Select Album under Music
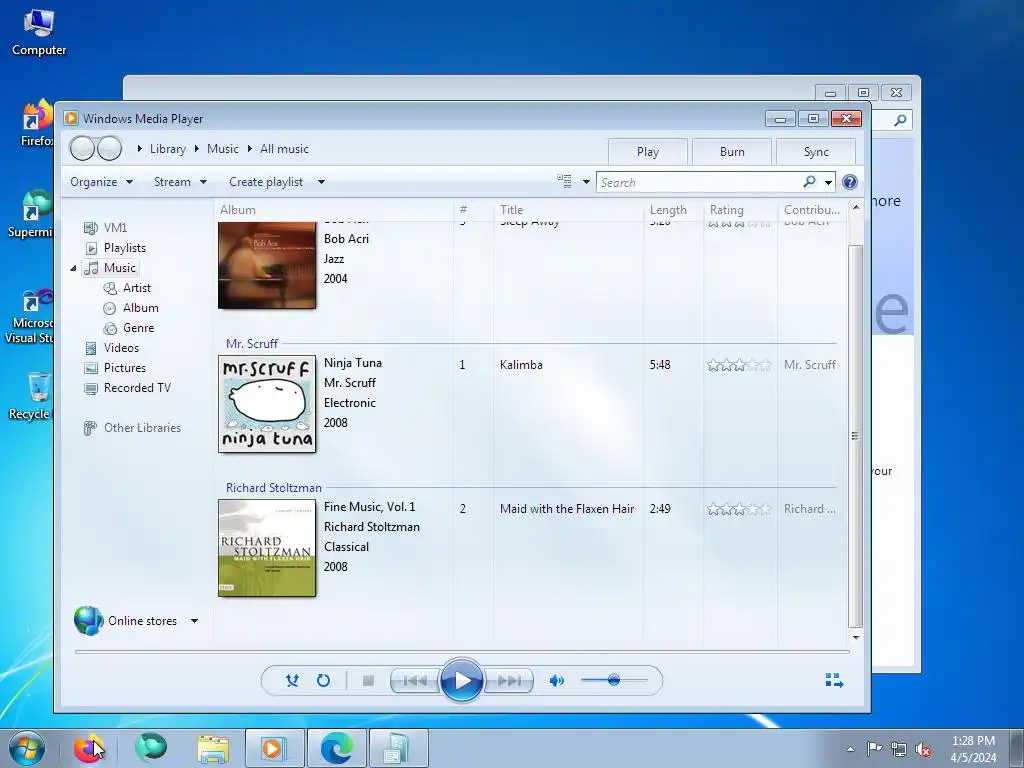This screenshot has width=1024, height=768. coord(140,308)
